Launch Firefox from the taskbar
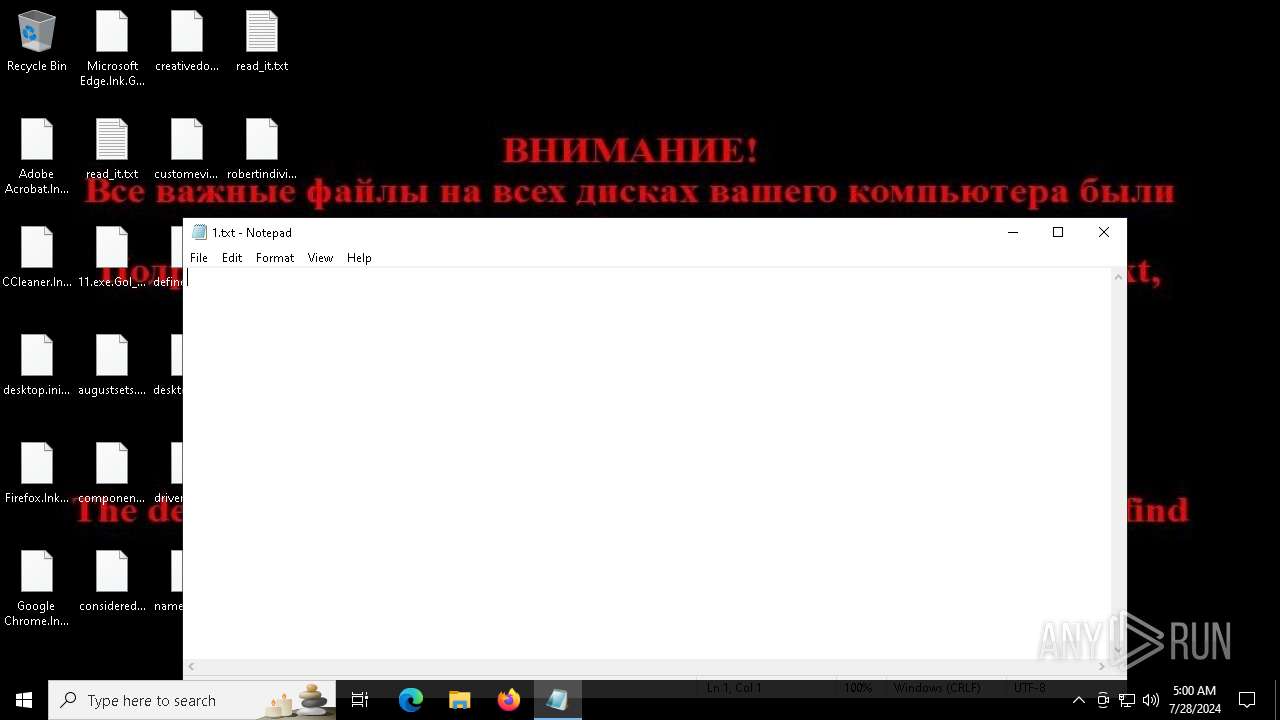The width and height of the screenshot is (1280, 720). (x=508, y=700)
